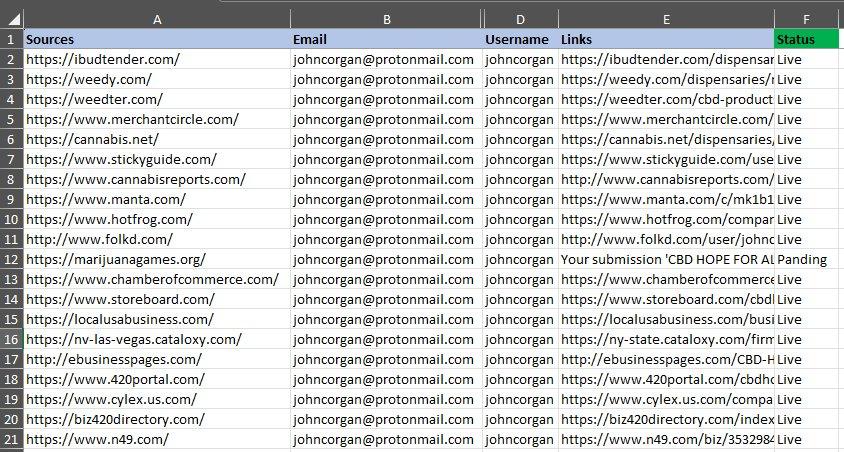Click the Live status in row 13
This screenshot has width=844, height=452.
click(806, 279)
